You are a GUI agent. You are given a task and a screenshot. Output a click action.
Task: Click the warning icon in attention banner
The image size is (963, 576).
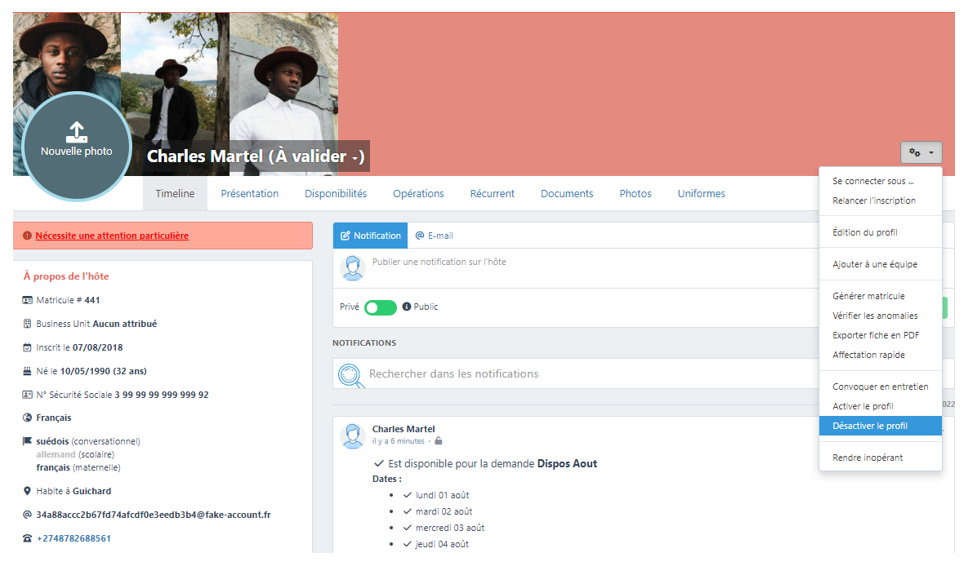pos(27,236)
